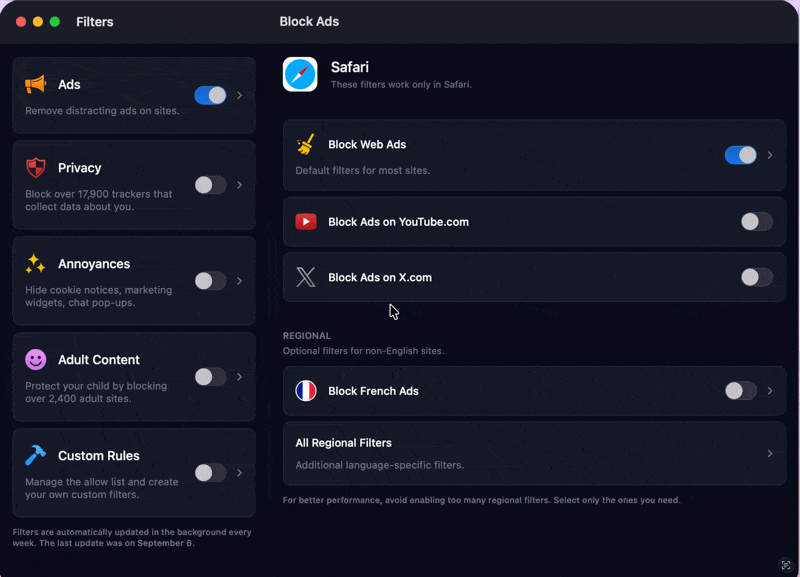Select the Custom Rules category title

point(98,456)
